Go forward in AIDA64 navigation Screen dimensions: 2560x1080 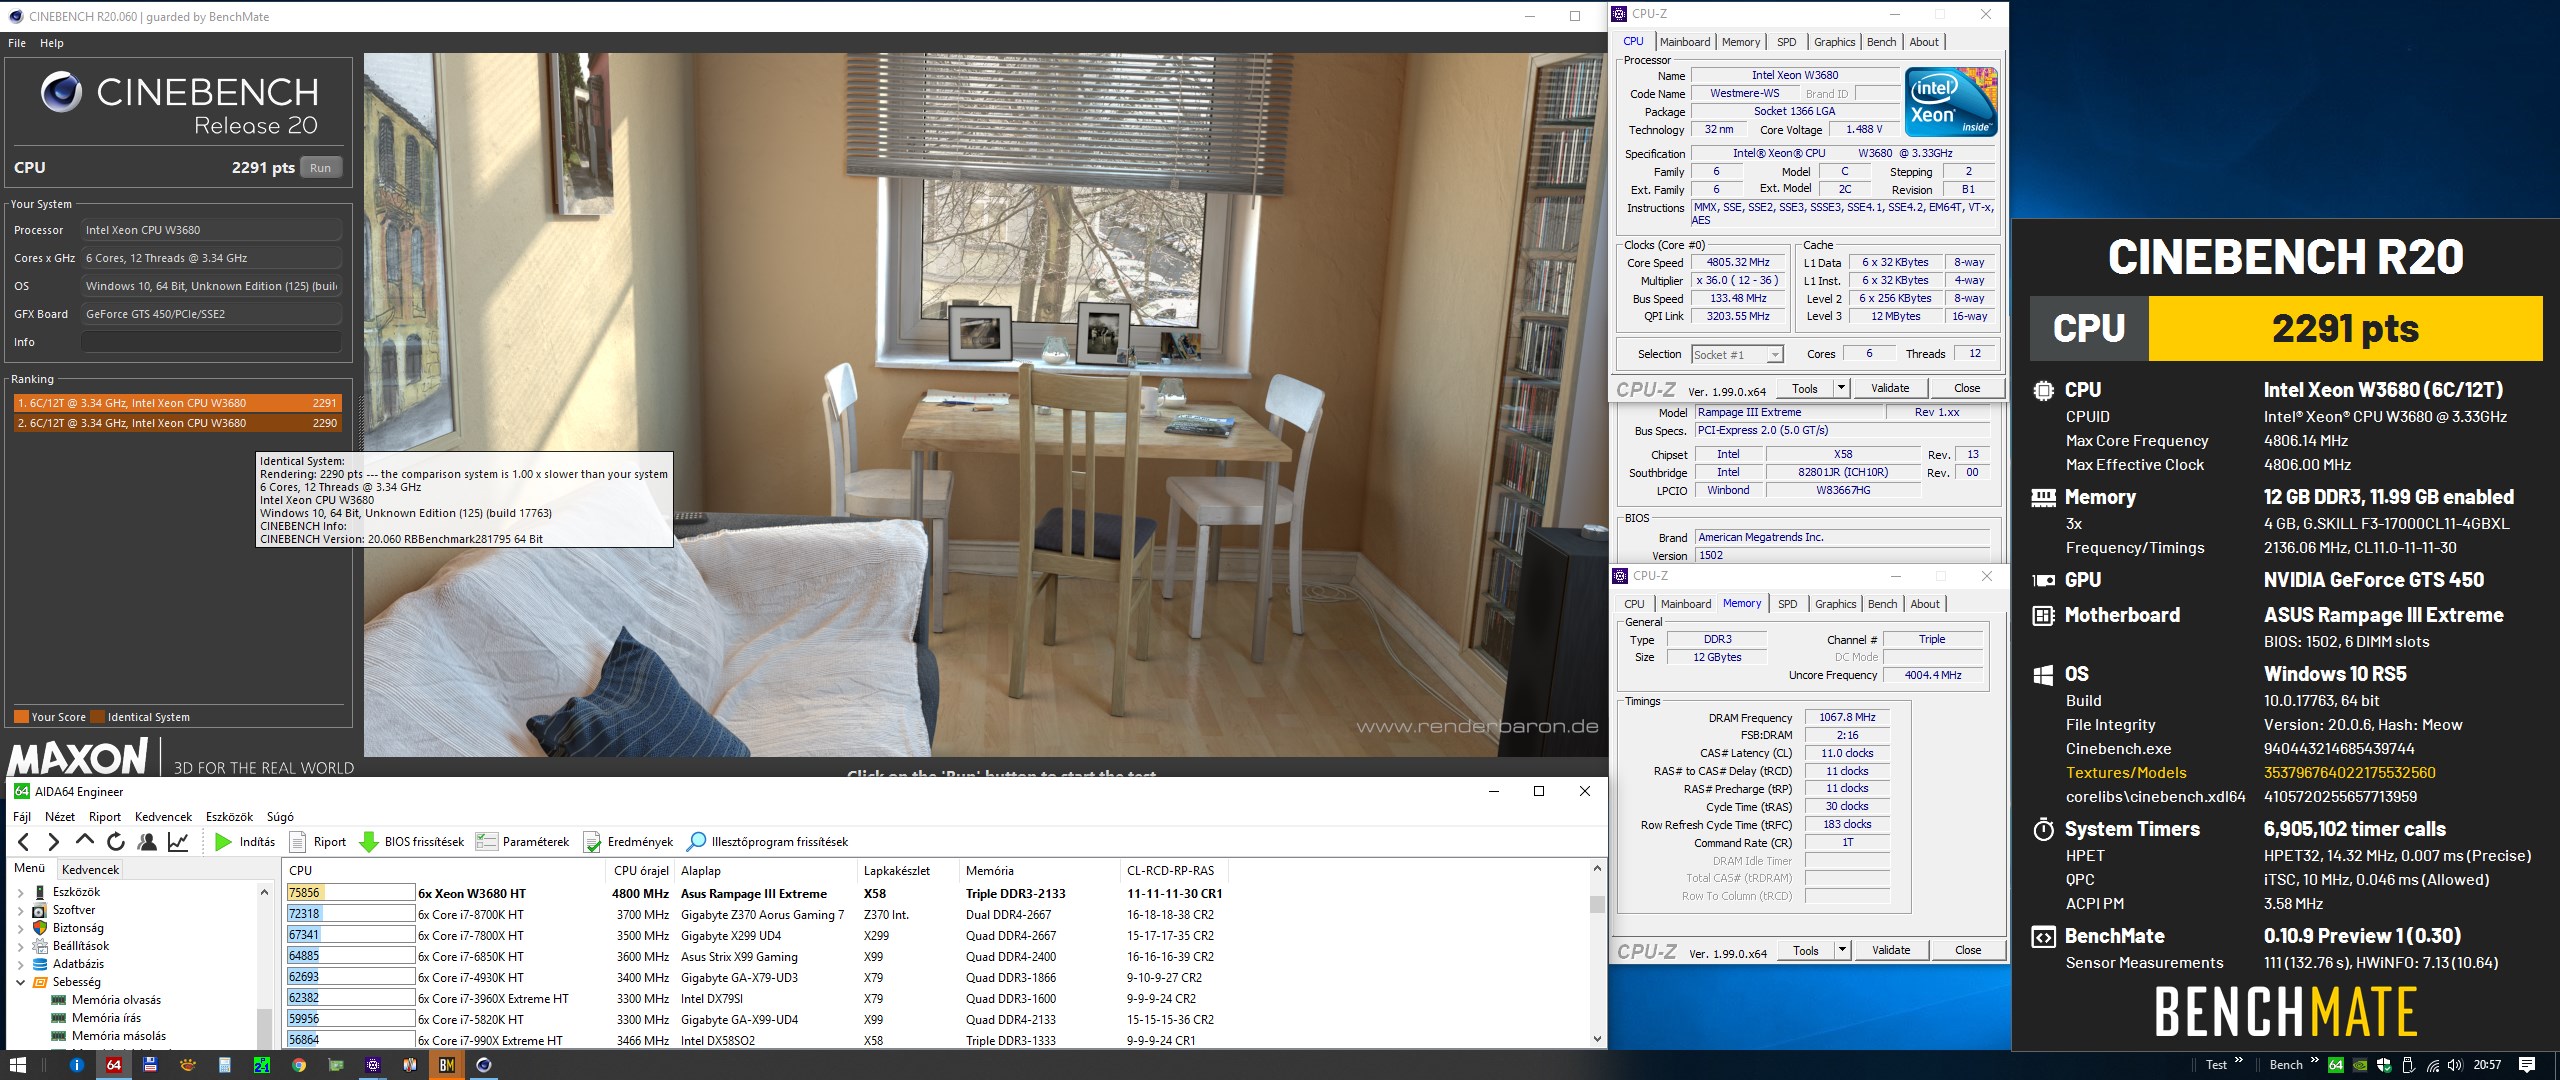click(54, 842)
